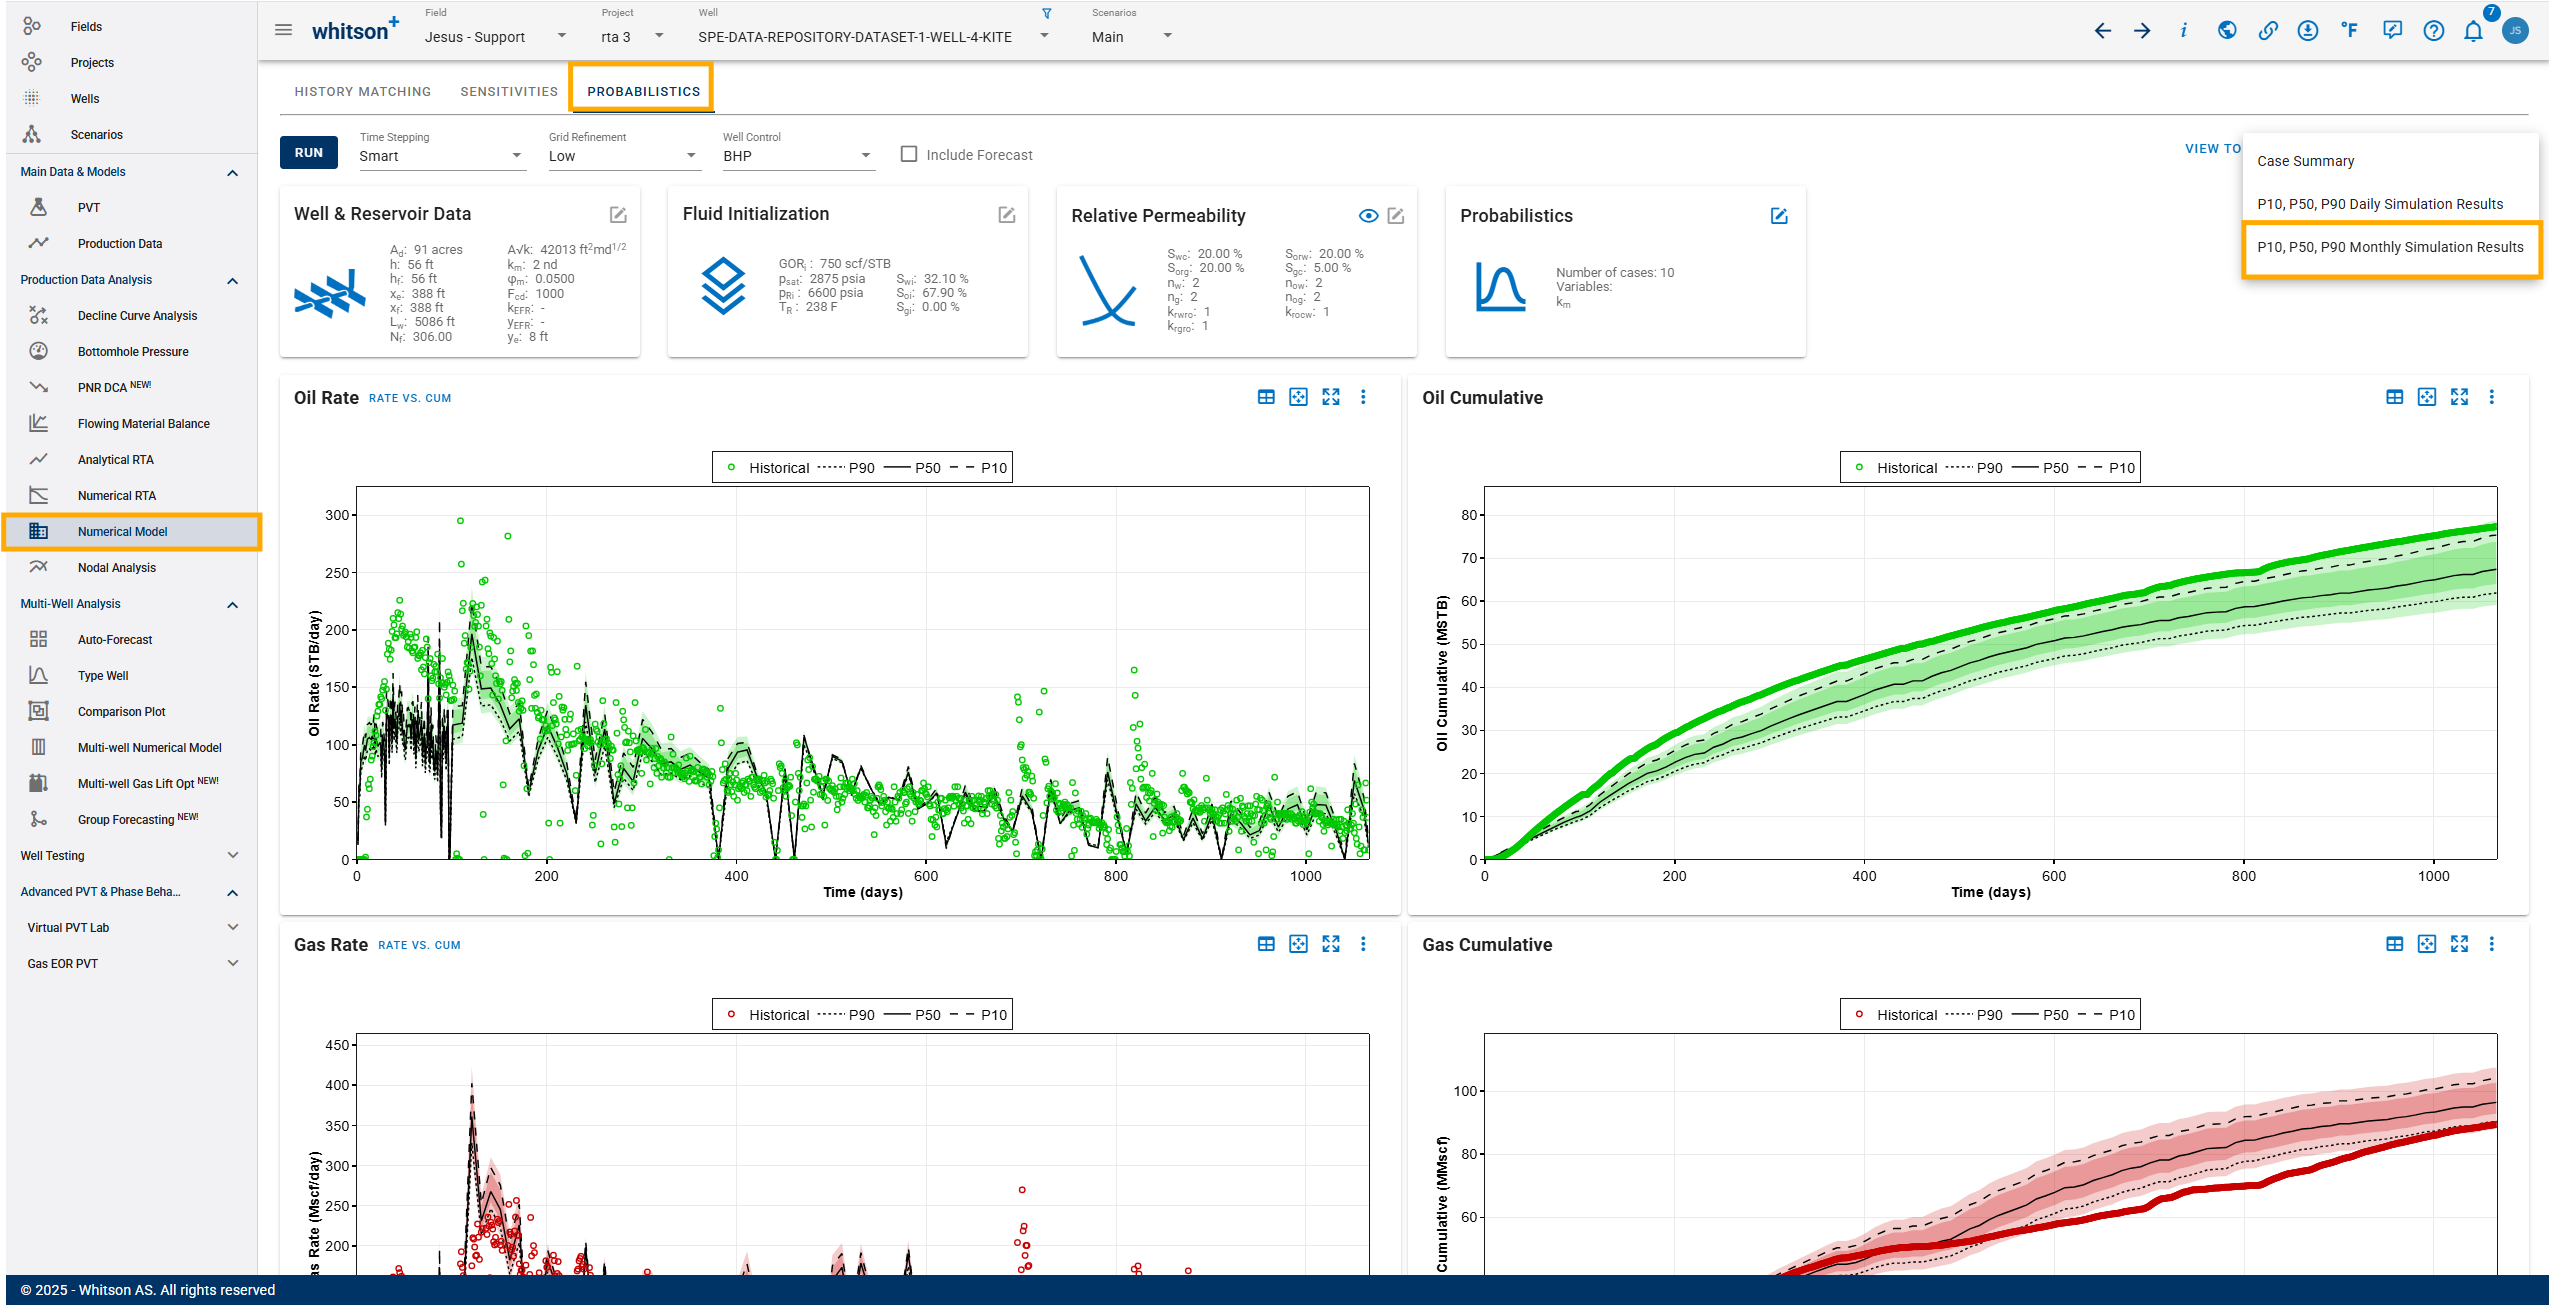The image size is (2549, 1305).
Task: Expand Oil Rate chart to fullscreen
Action: [1331, 397]
